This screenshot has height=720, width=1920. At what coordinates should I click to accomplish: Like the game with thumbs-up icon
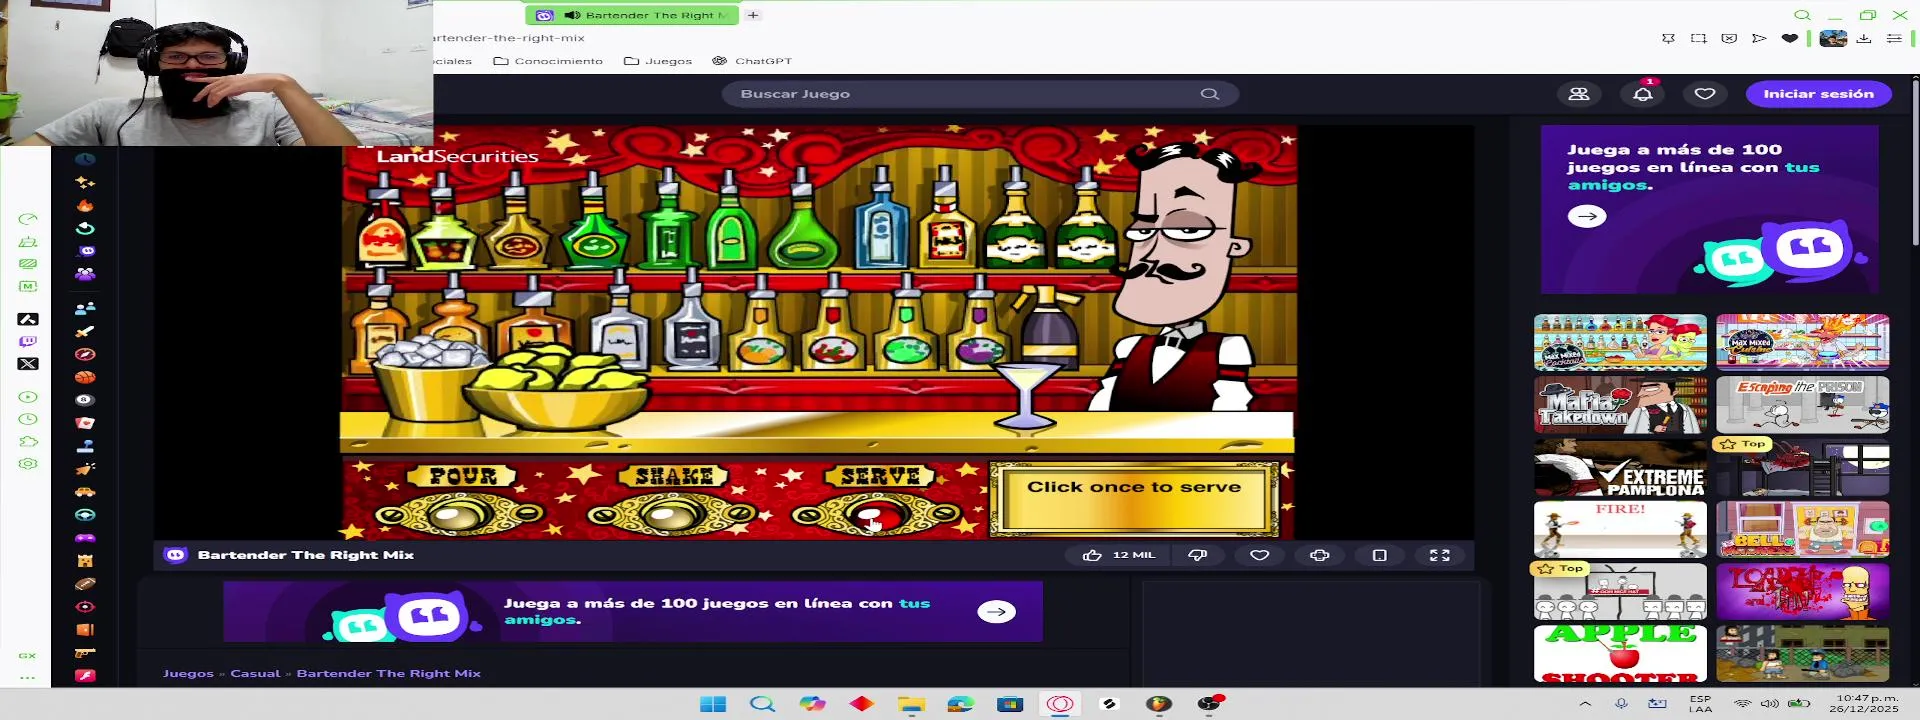(x=1092, y=555)
